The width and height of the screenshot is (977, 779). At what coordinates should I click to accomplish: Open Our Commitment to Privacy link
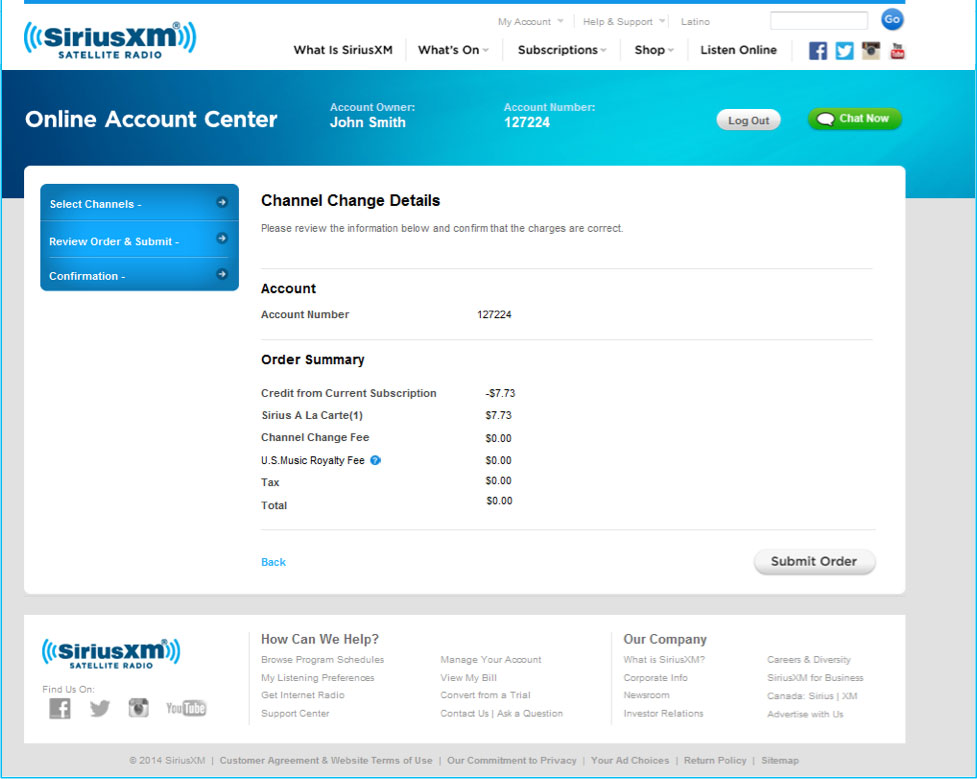coord(512,760)
